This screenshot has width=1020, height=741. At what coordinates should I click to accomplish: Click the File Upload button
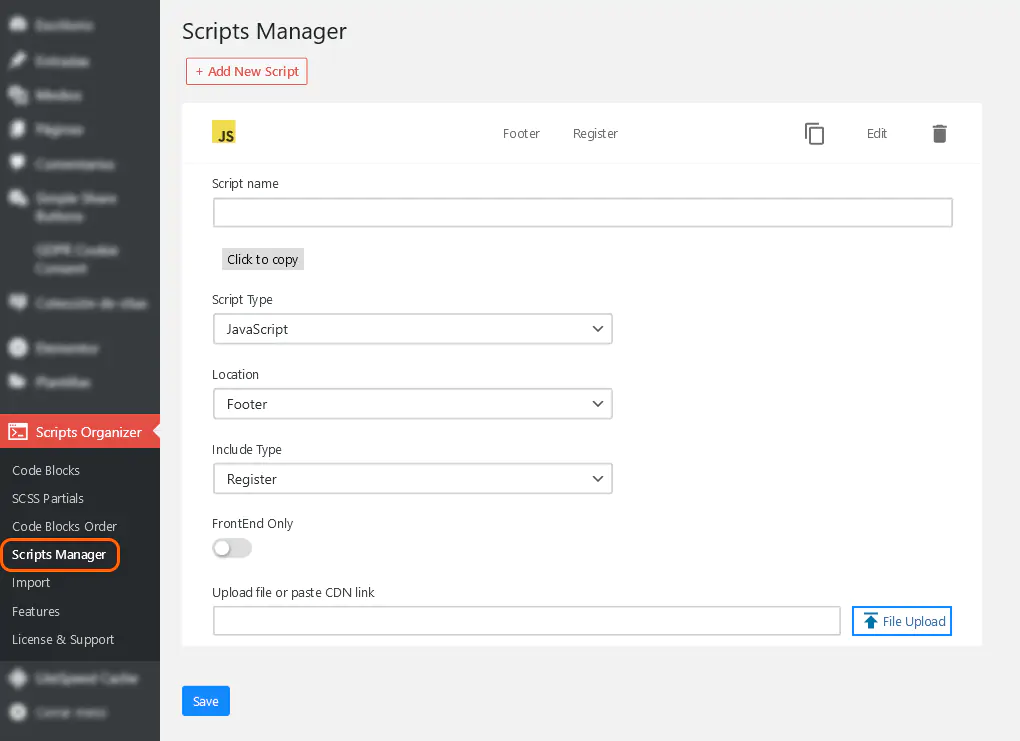(901, 621)
